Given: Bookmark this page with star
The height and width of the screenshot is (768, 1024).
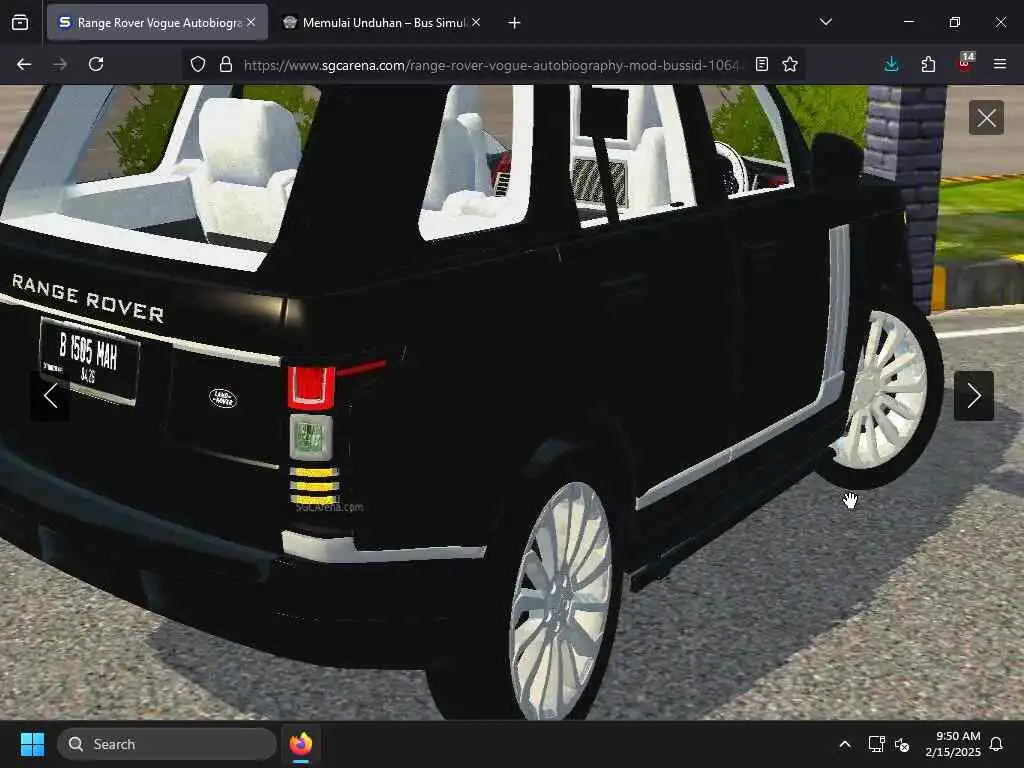Looking at the screenshot, I should coord(790,64).
